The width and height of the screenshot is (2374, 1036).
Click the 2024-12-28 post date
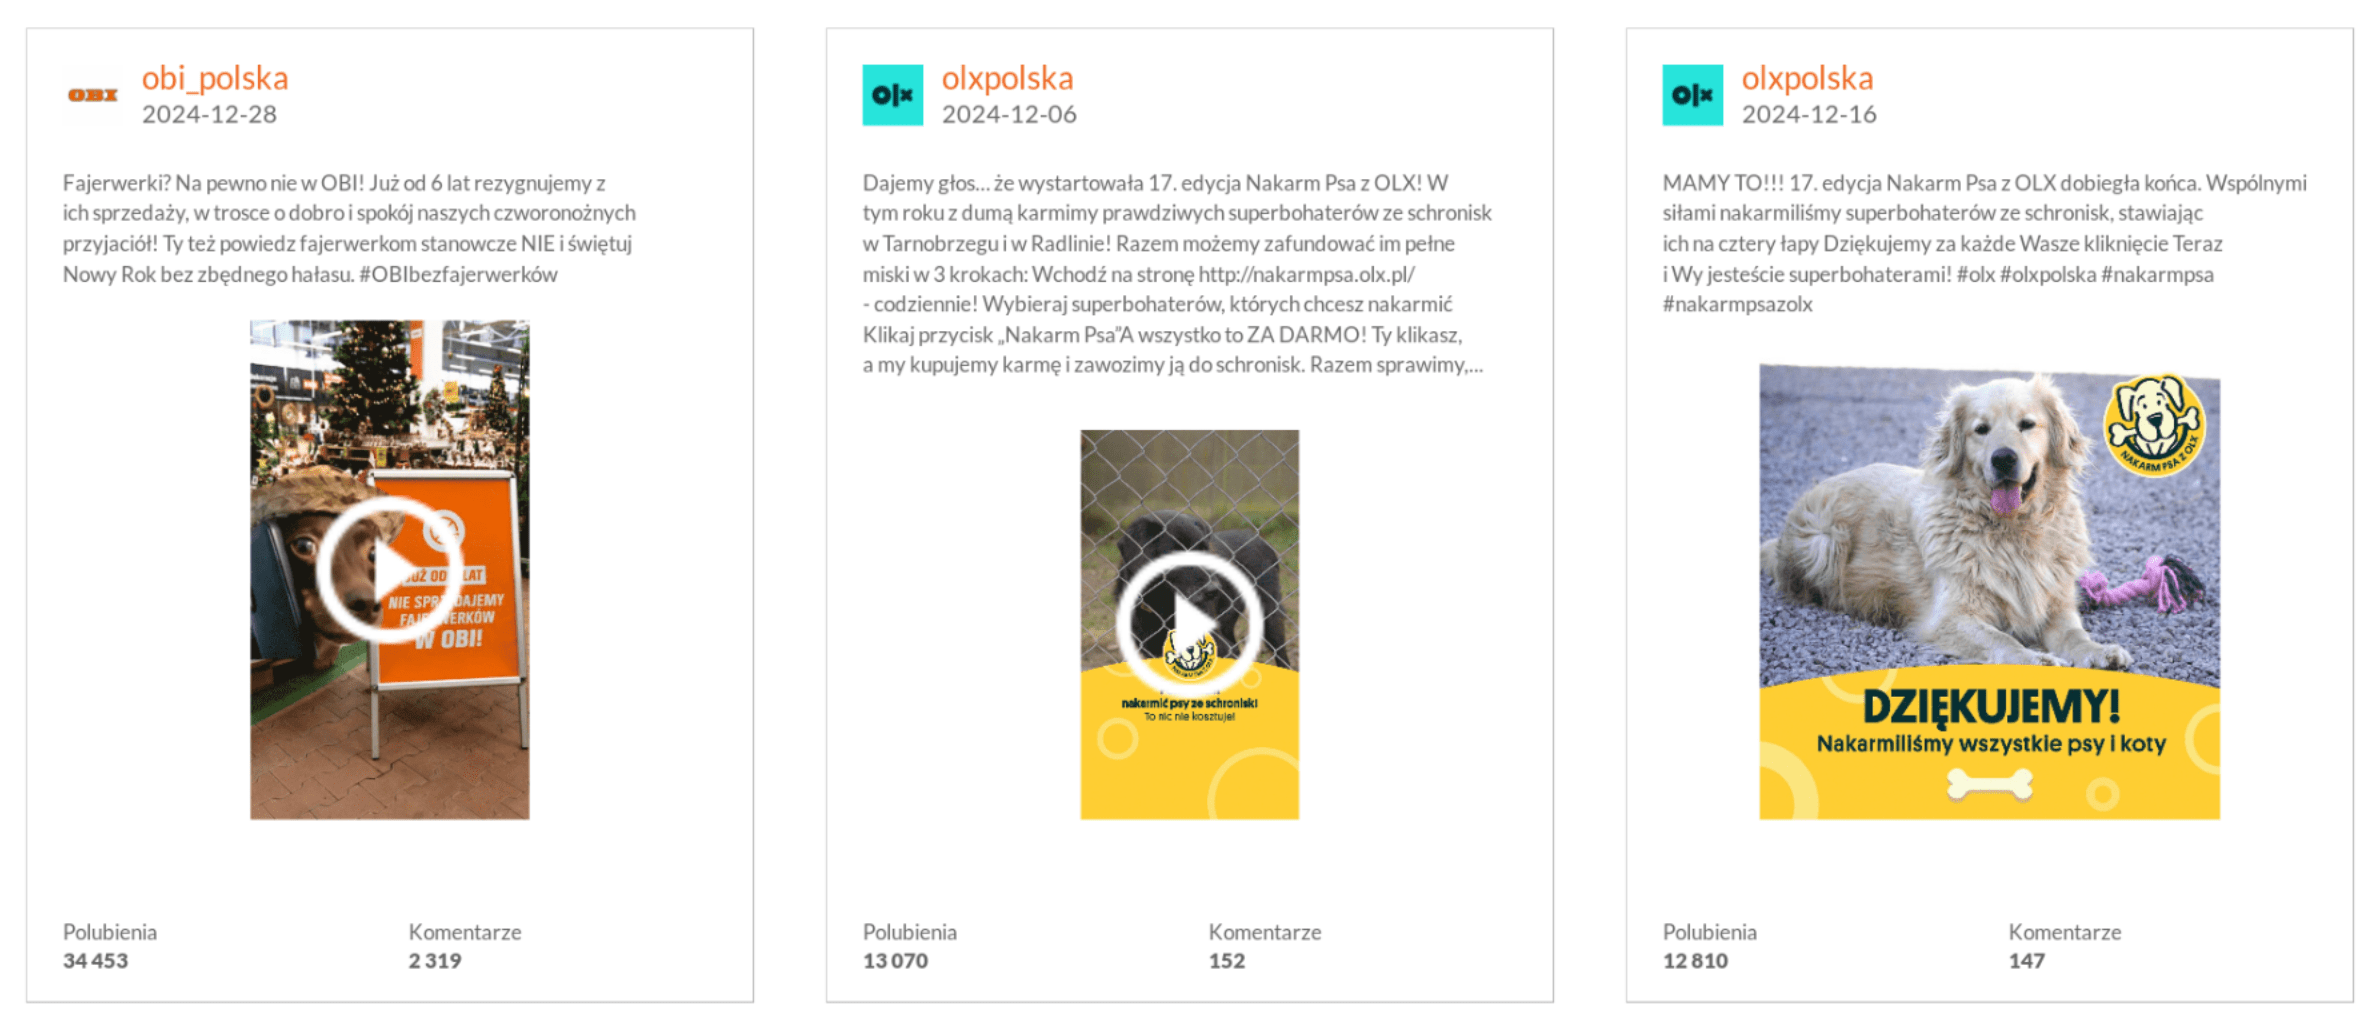[x=209, y=115]
